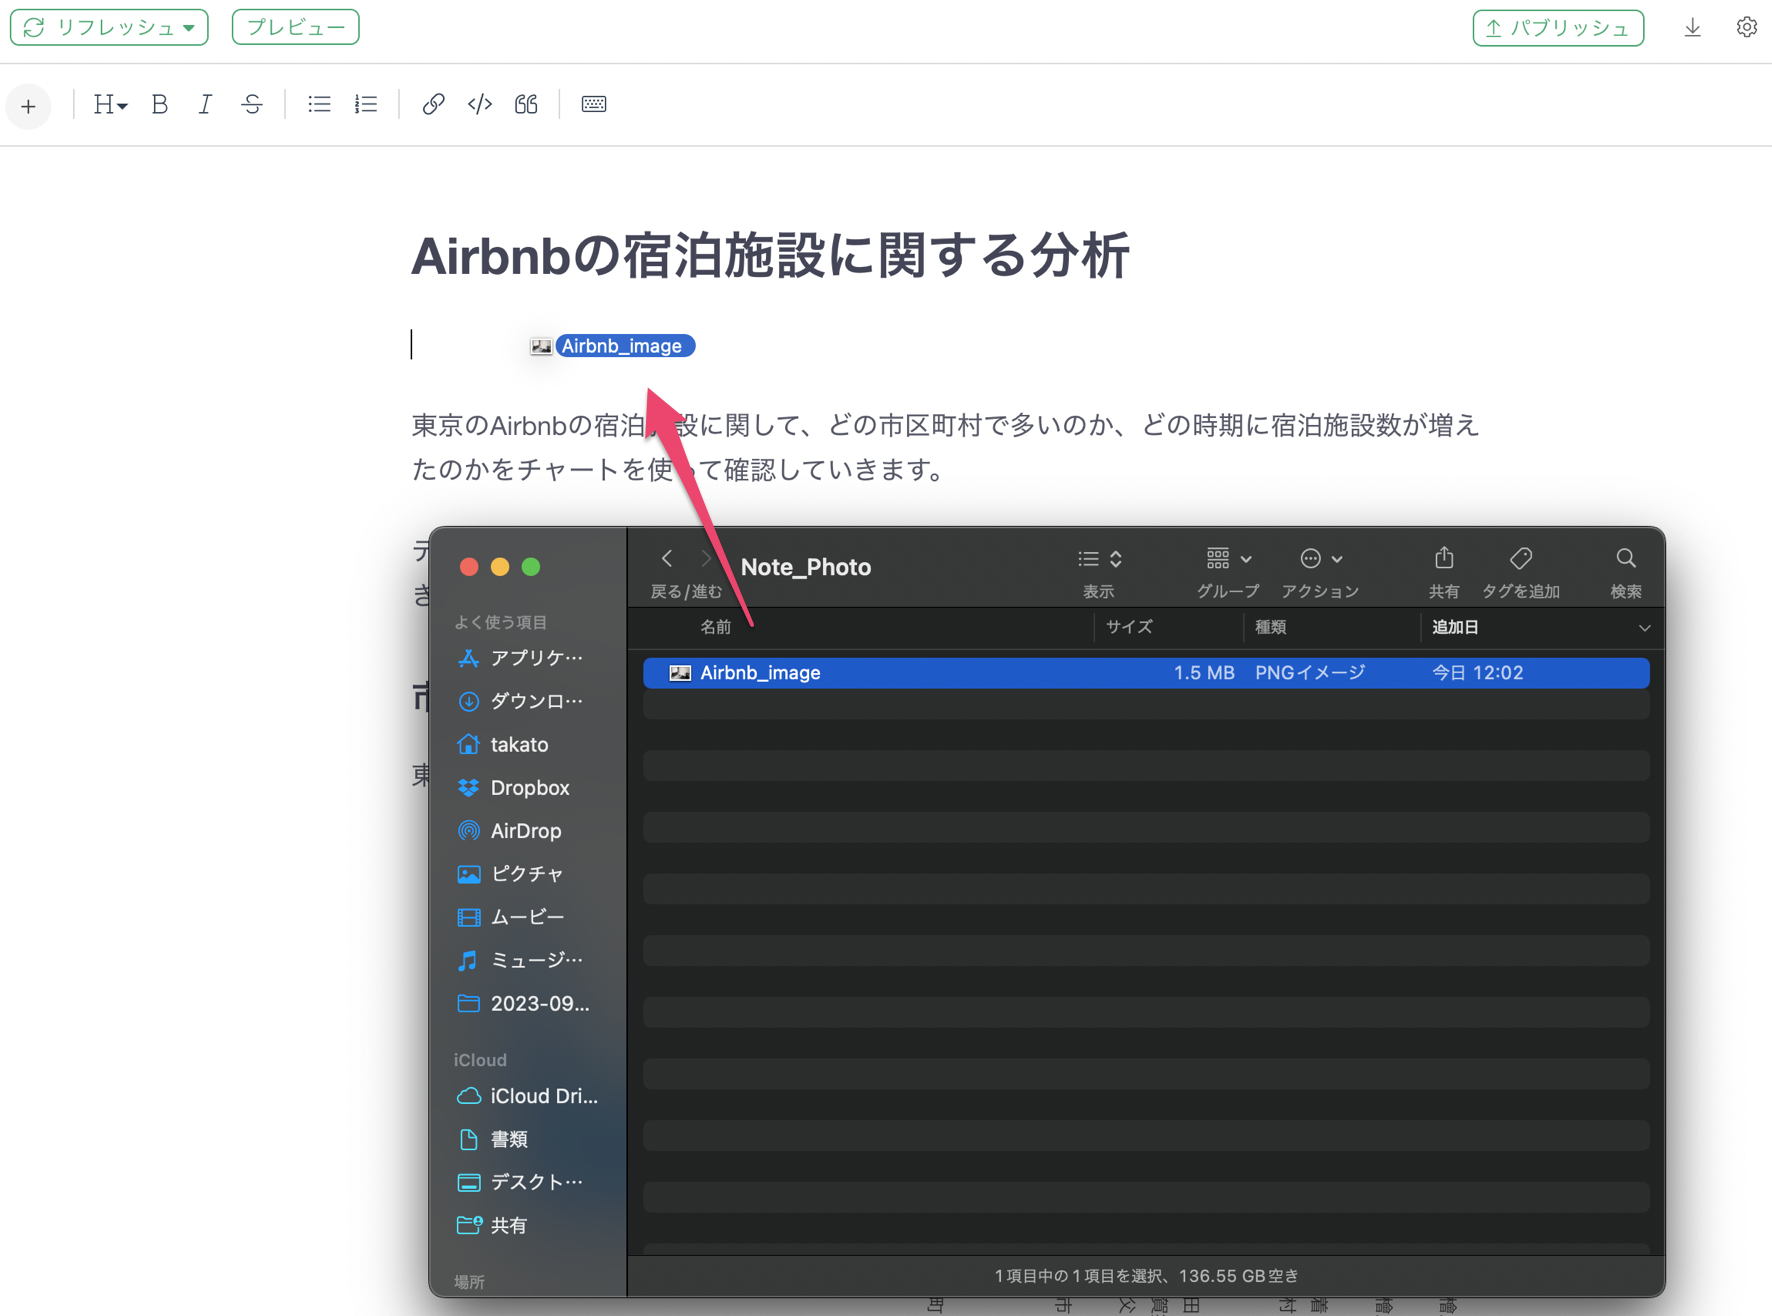Minimize the Finder window with yellow button
Screen dimensions: 1772x1316
pos(500,567)
